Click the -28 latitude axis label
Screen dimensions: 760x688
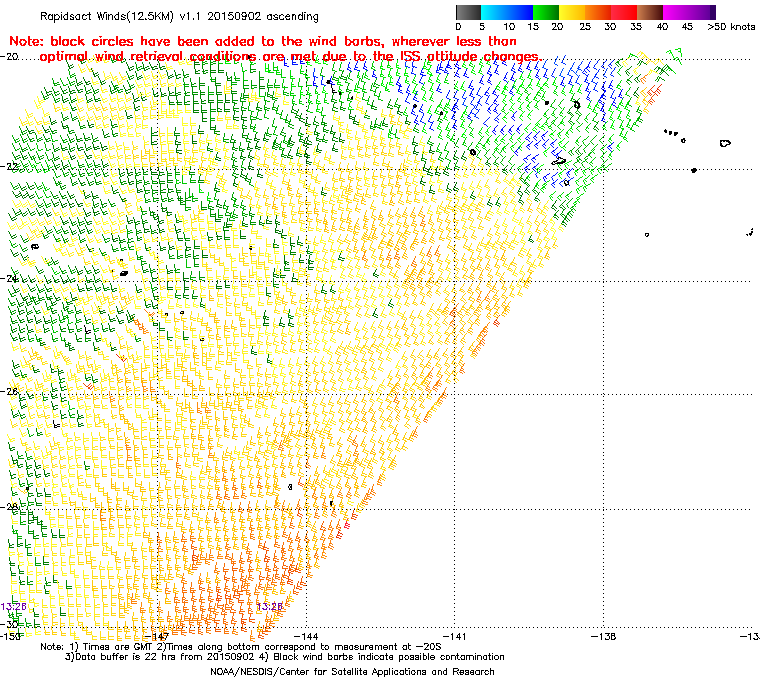click(x=10, y=507)
